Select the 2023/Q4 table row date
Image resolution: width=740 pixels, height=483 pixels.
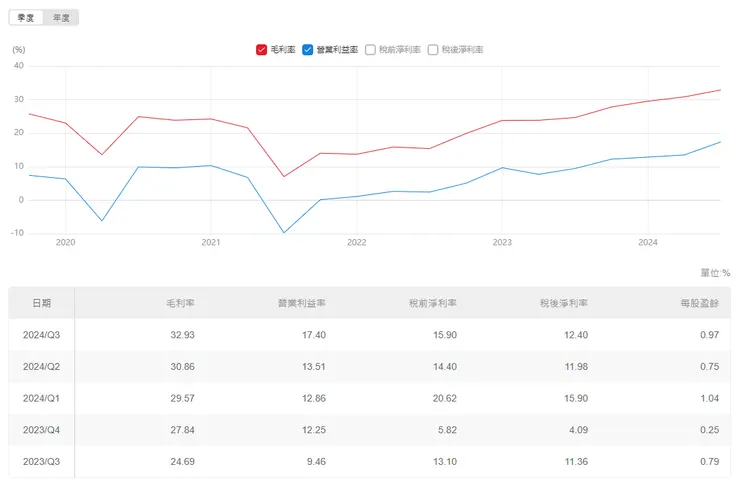[x=41, y=430]
